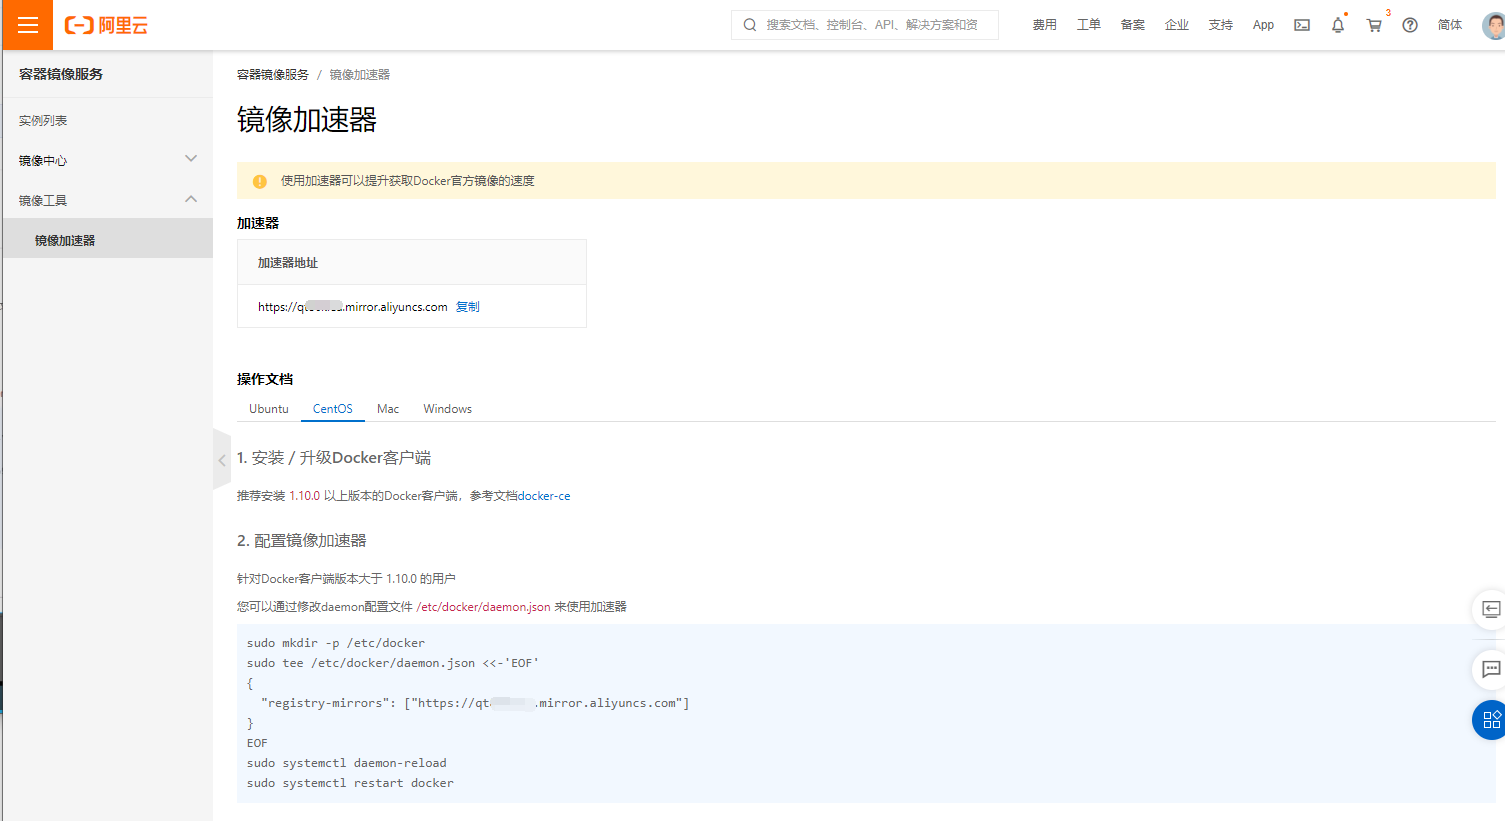The image size is (1505, 821).
Task: Click the user avatar
Action: (1493, 25)
